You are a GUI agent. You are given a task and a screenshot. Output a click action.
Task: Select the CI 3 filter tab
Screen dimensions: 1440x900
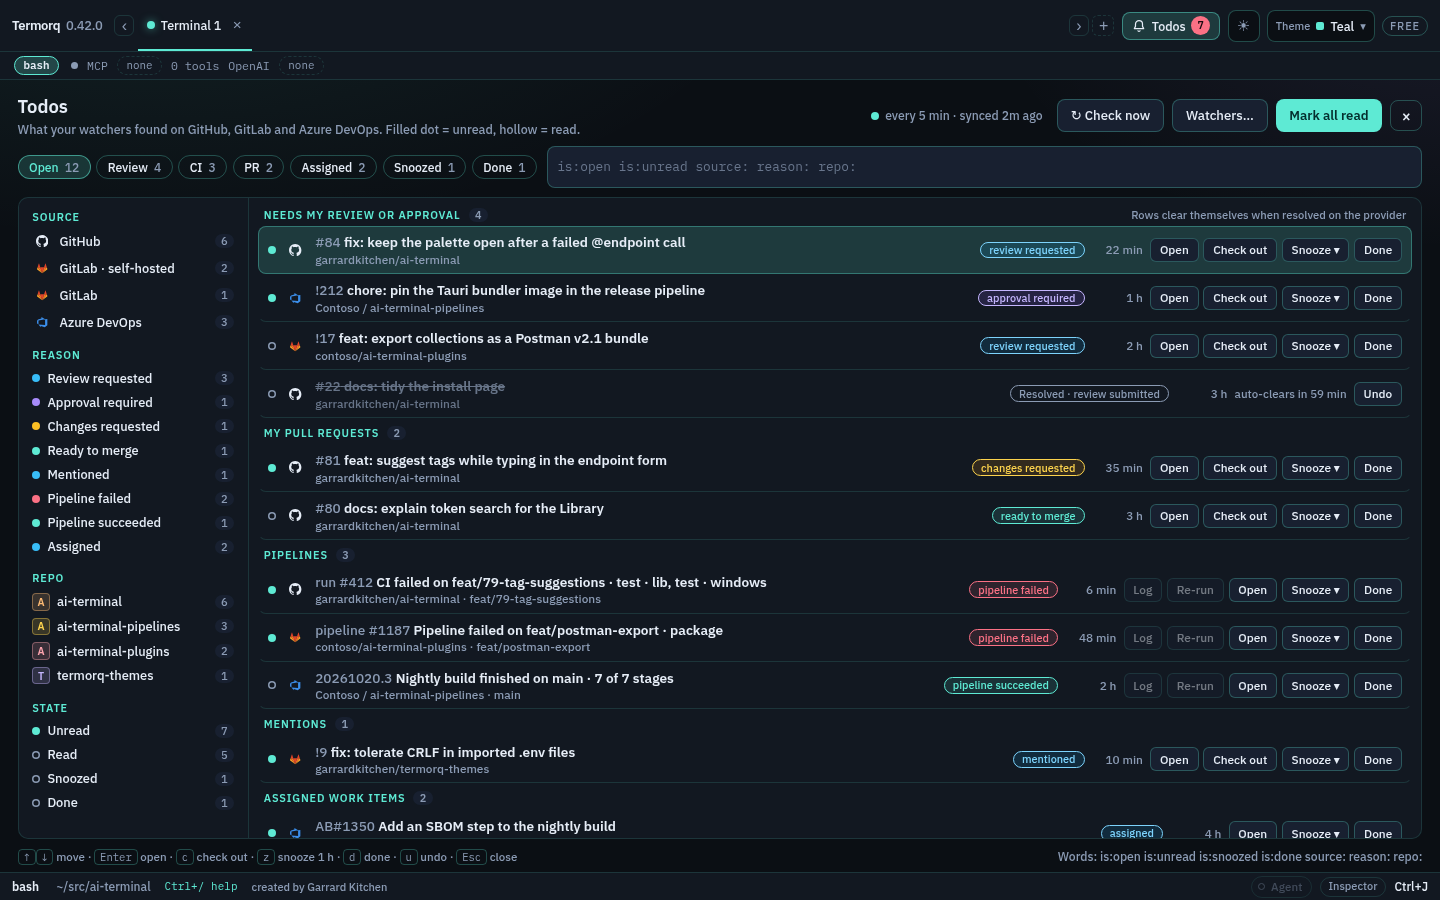coord(202,167)
